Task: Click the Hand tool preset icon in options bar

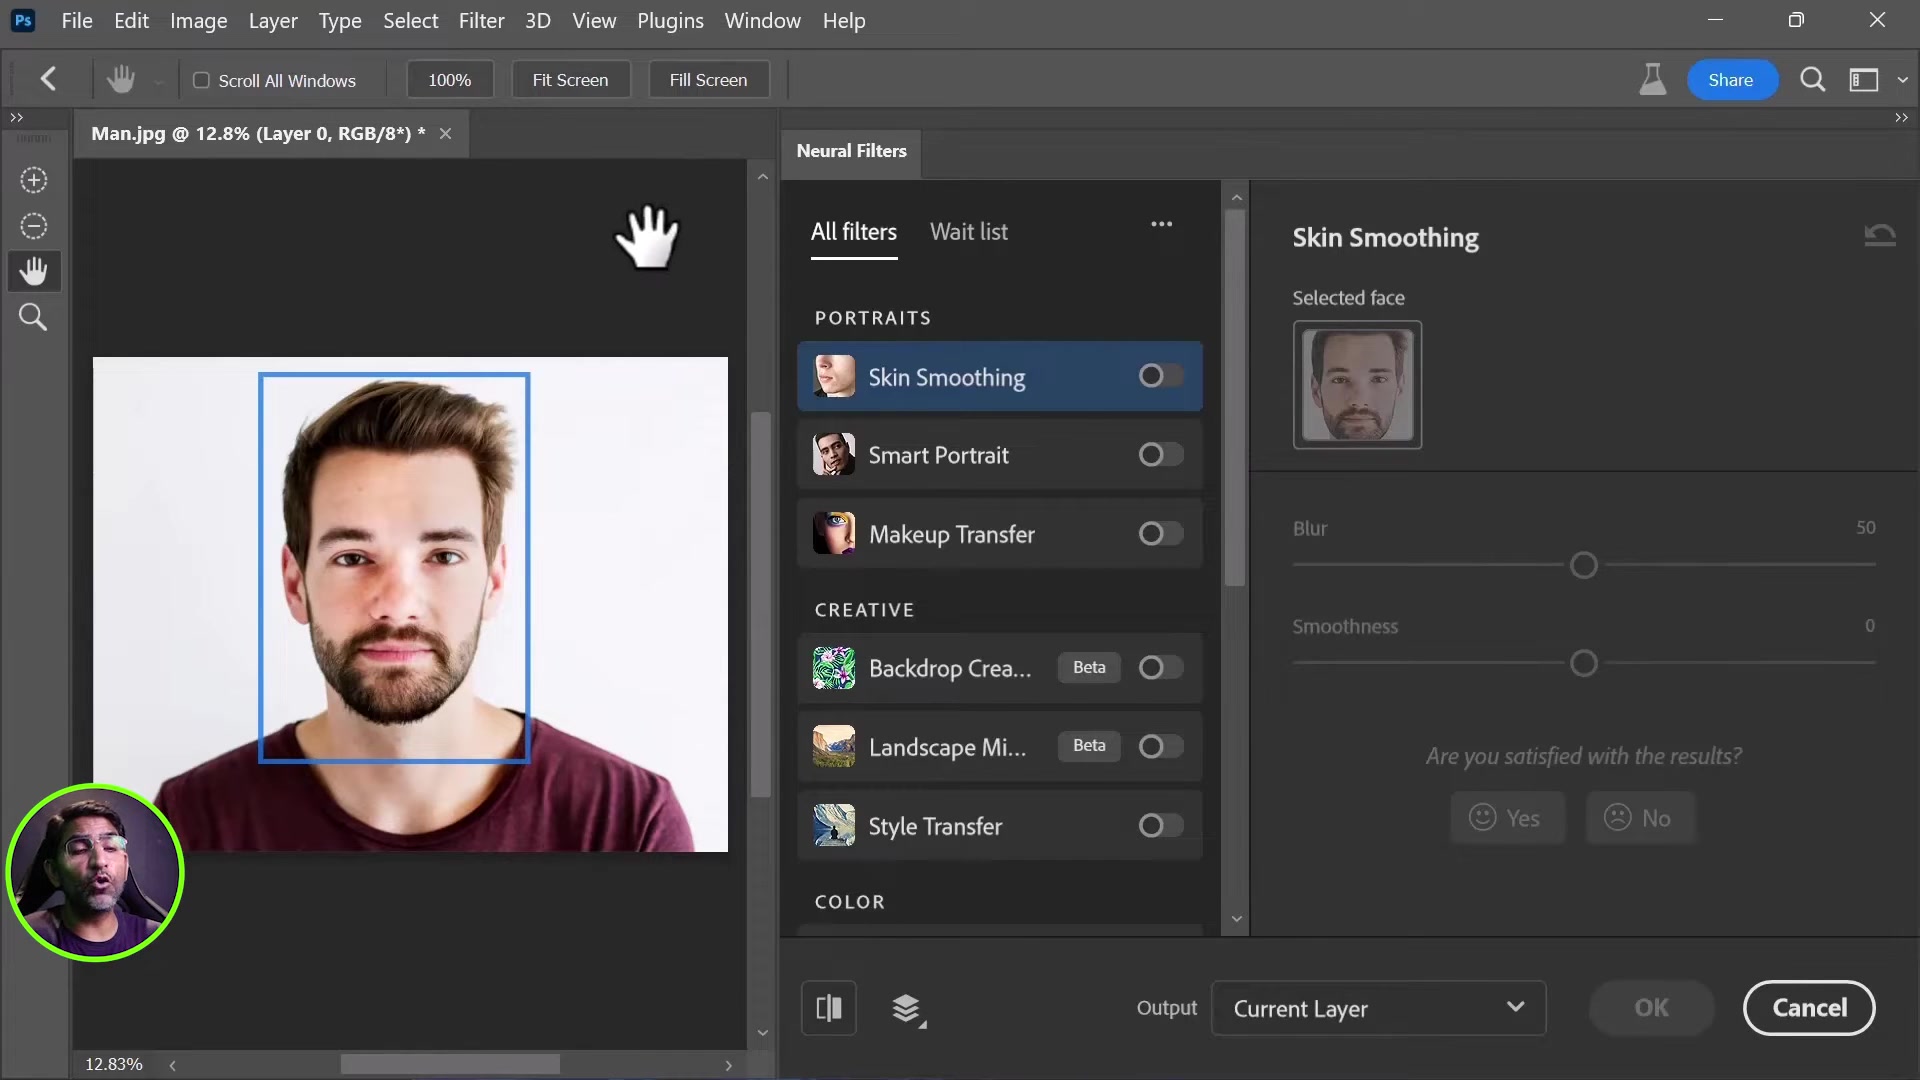Action: click(x=121, y=79)
